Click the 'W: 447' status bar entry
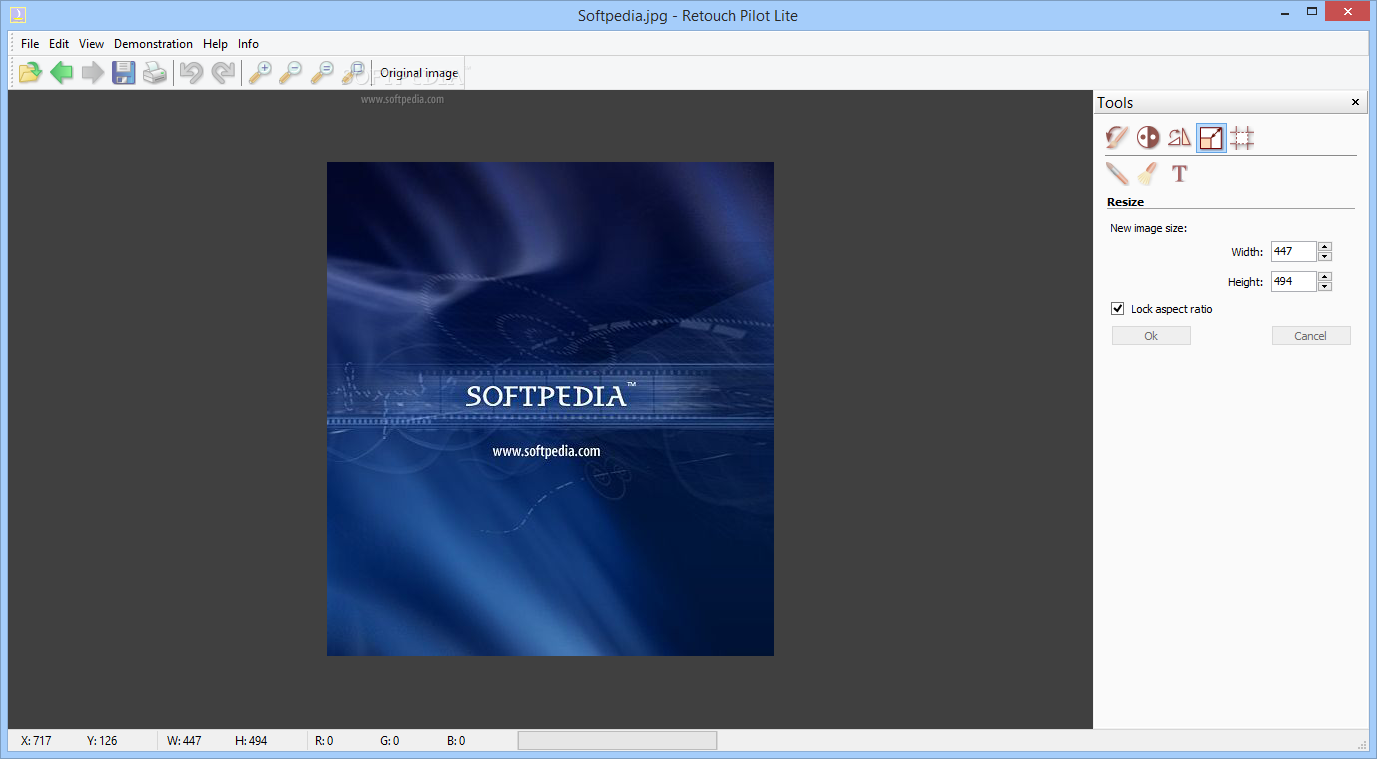The image size is (1377, 759). coord(184,741)
